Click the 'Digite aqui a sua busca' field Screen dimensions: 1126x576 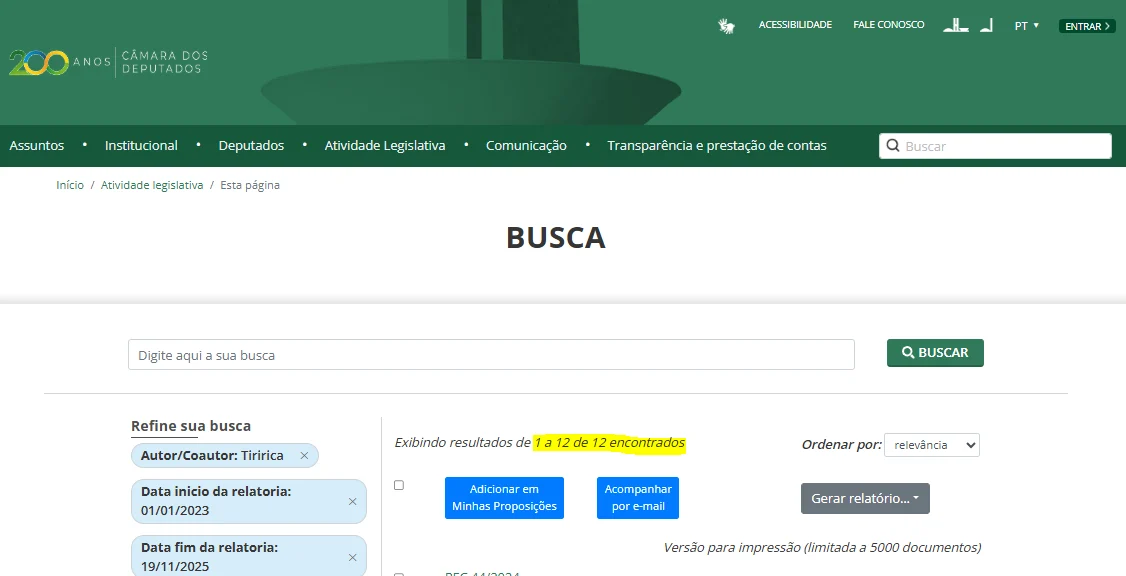pyautogui.click(x=491, y=355)
